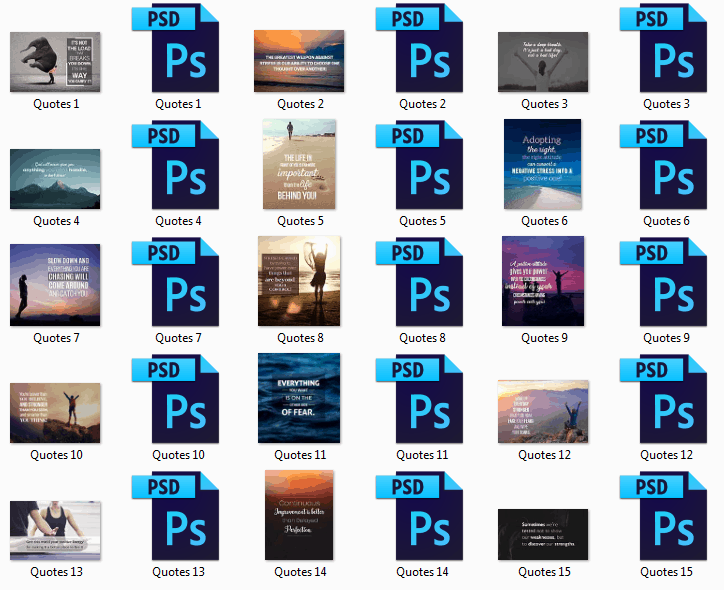Click the Quotes 10 label under PSD icon
The image size is (724, 590).
[x=178, y=455]
